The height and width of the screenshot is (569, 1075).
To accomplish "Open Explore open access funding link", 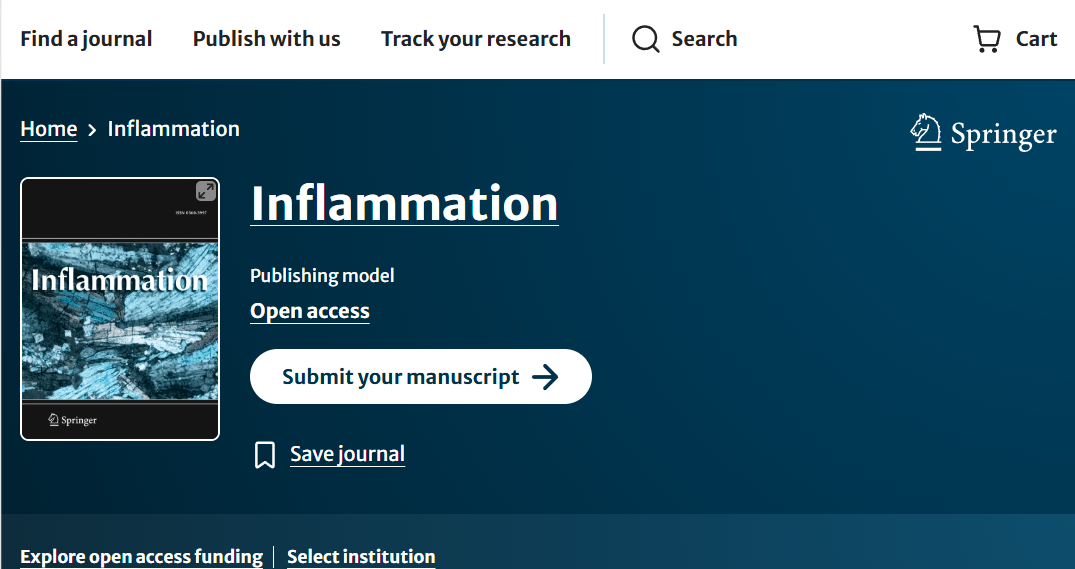I will tap(141, 557).
